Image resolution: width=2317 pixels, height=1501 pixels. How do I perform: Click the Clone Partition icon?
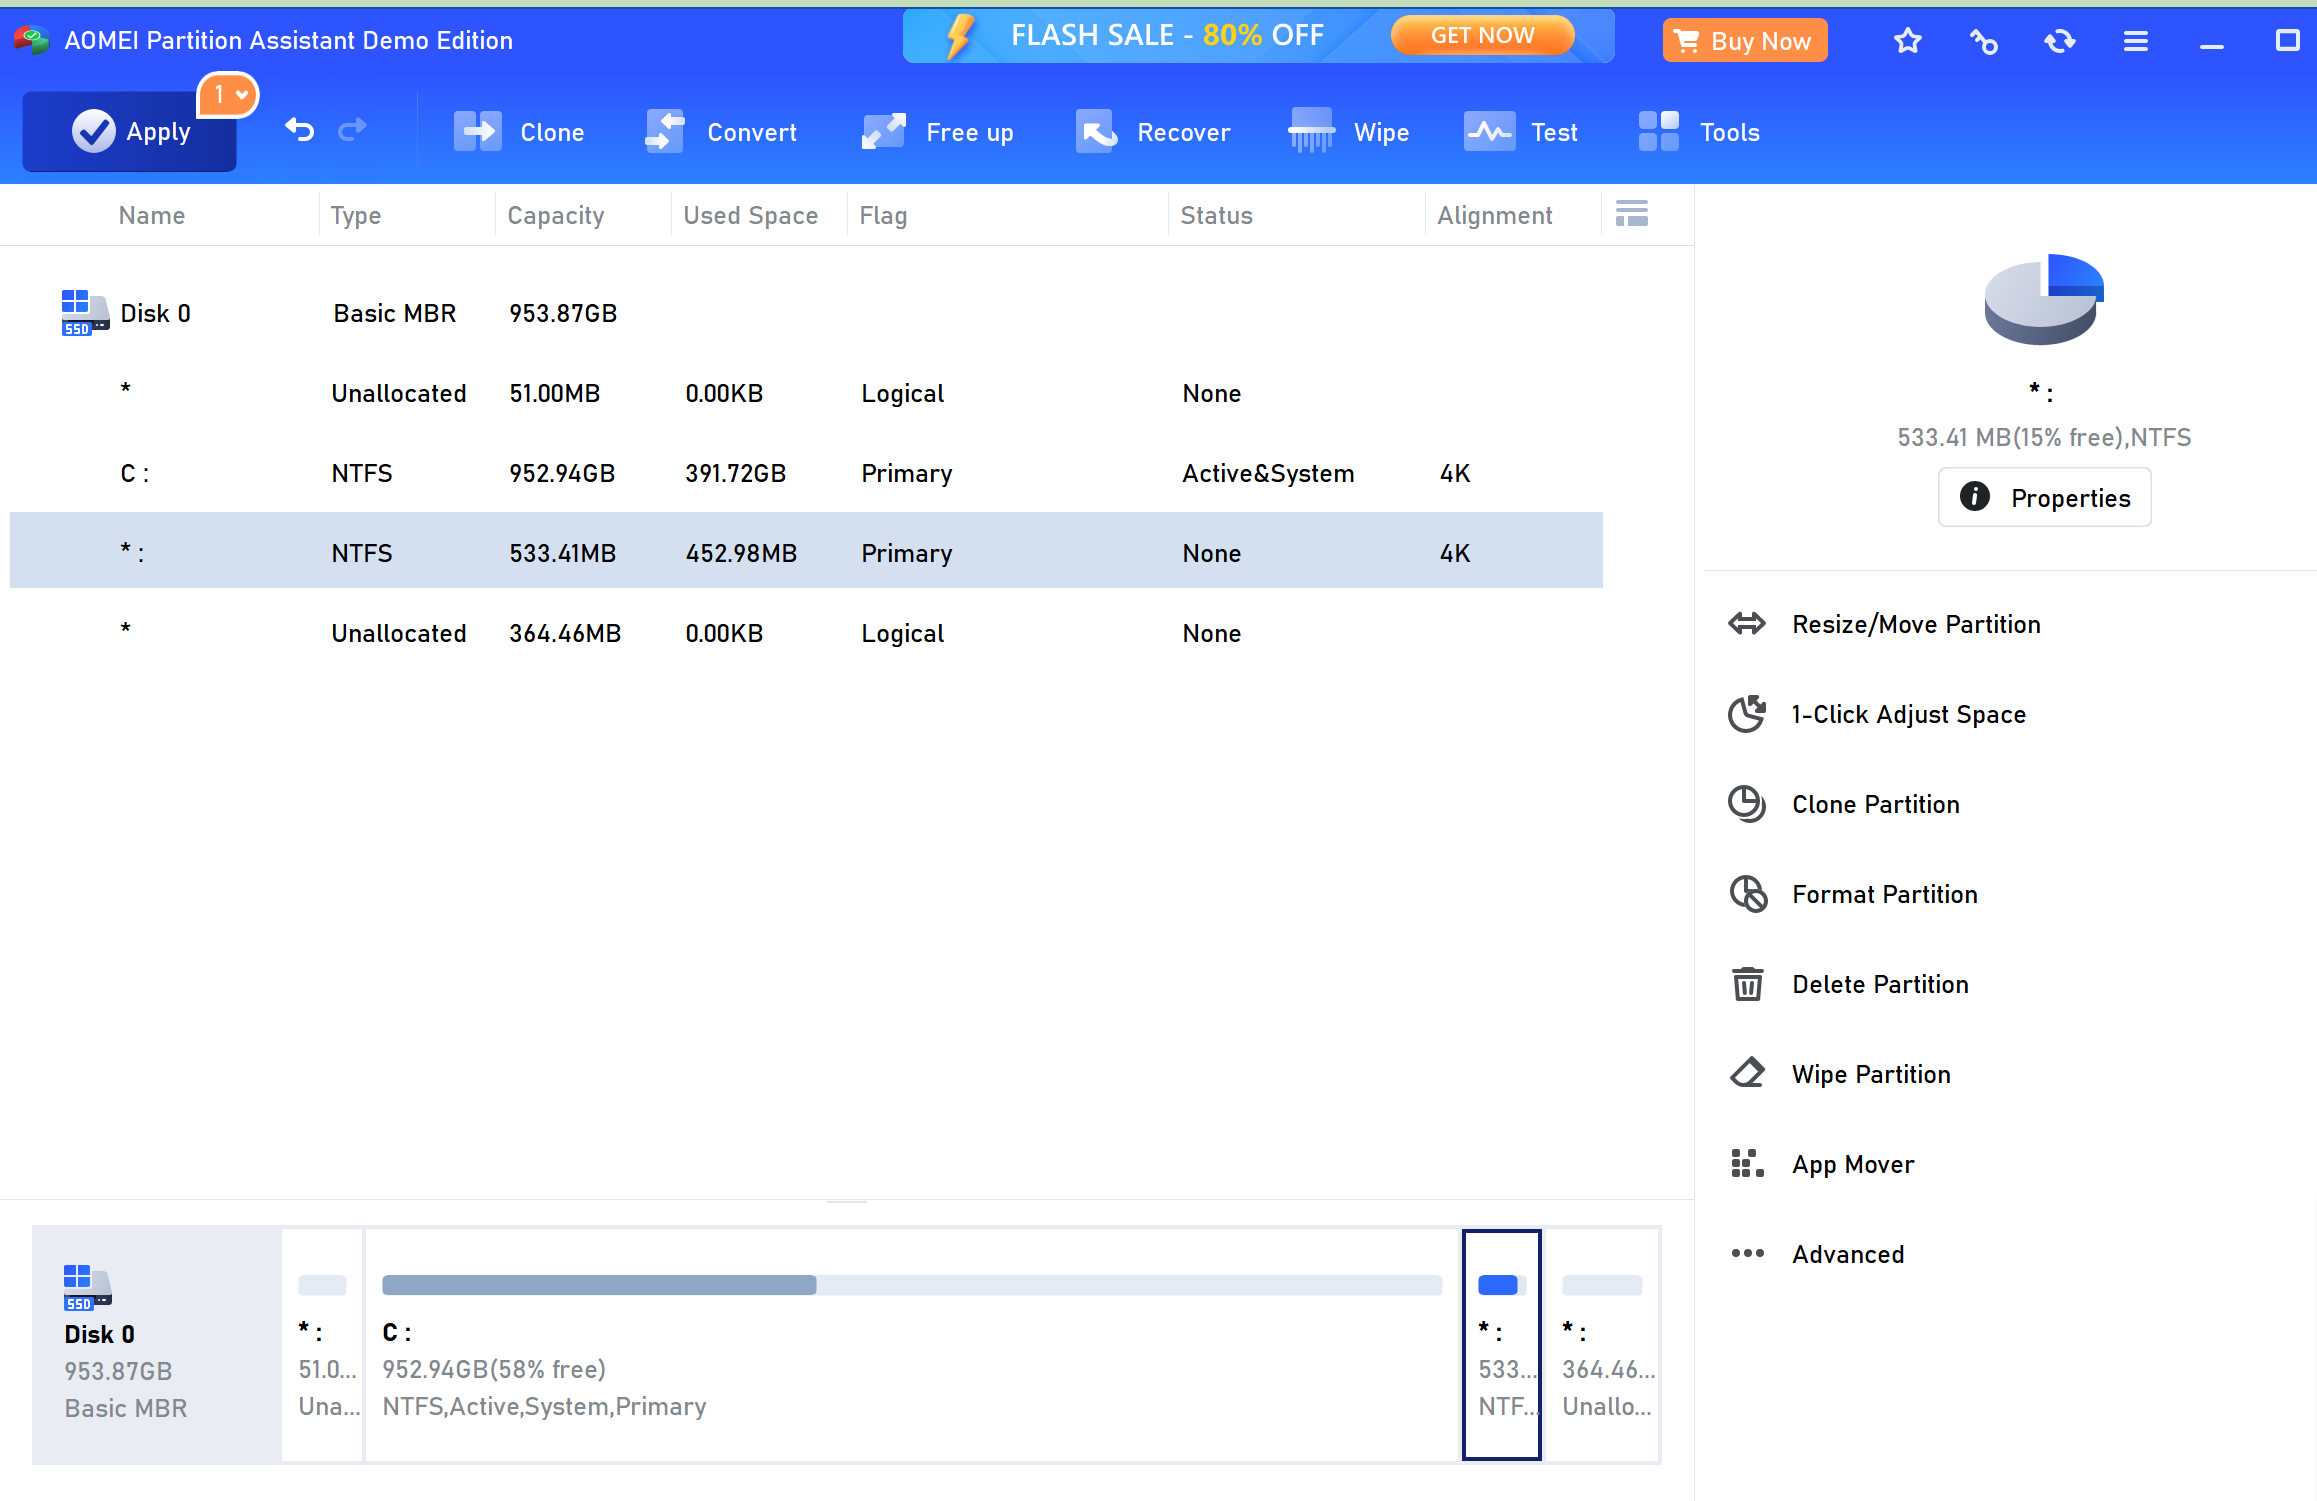pyautogui.click(x=1747, y=804)
